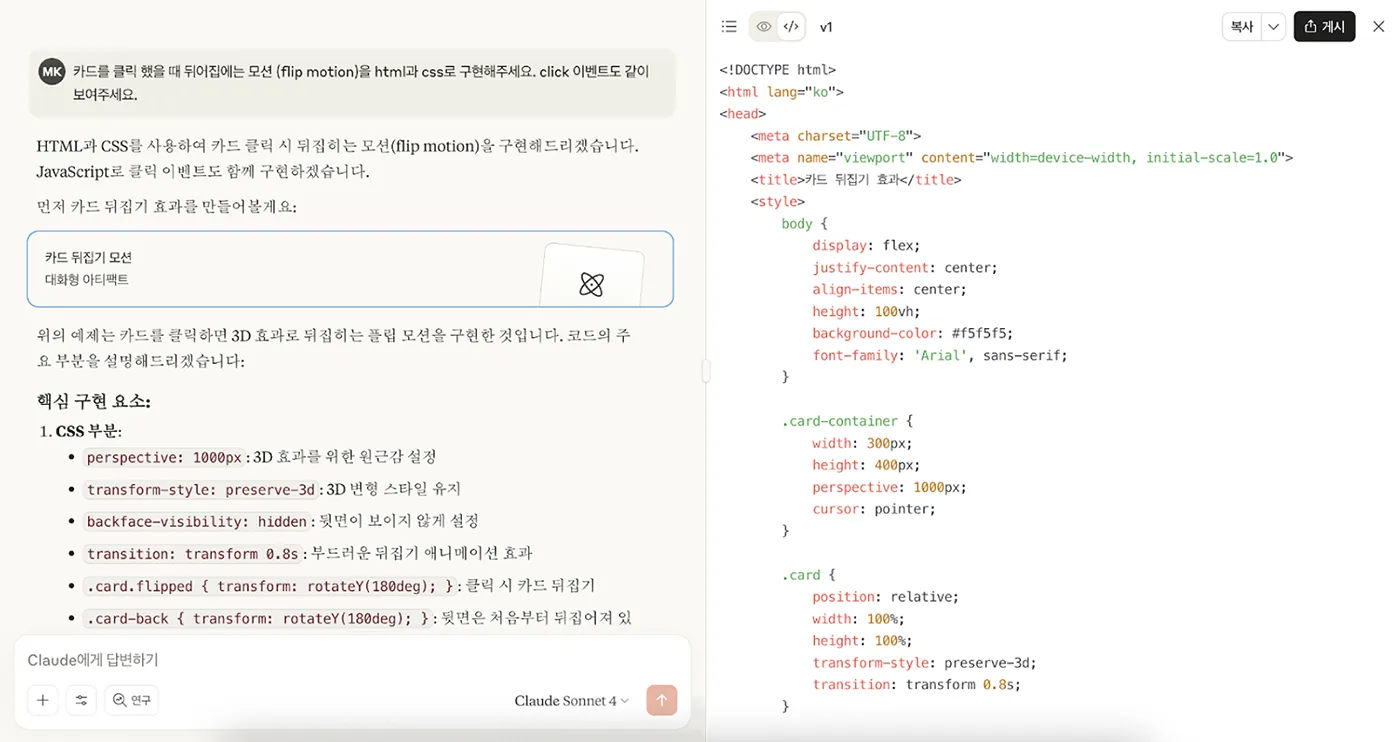Send message with the arrow button

(661, 700)
